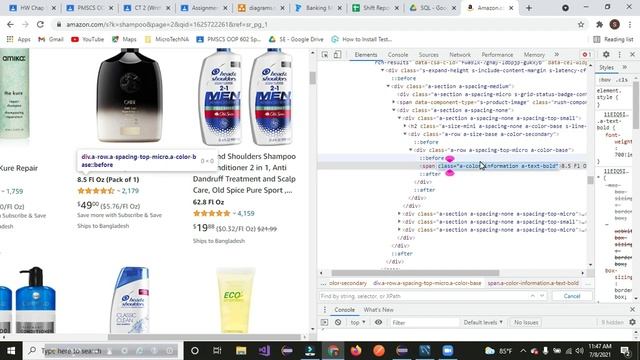Expand the h2 a-size-mini node
640x360 pixels.
(x=405, y=126)
